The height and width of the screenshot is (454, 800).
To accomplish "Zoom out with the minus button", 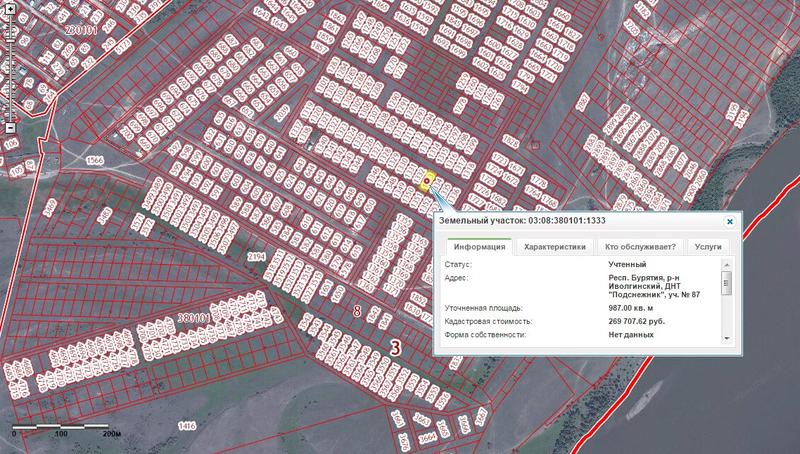I will pyautogui.click(x=10, y=128).
